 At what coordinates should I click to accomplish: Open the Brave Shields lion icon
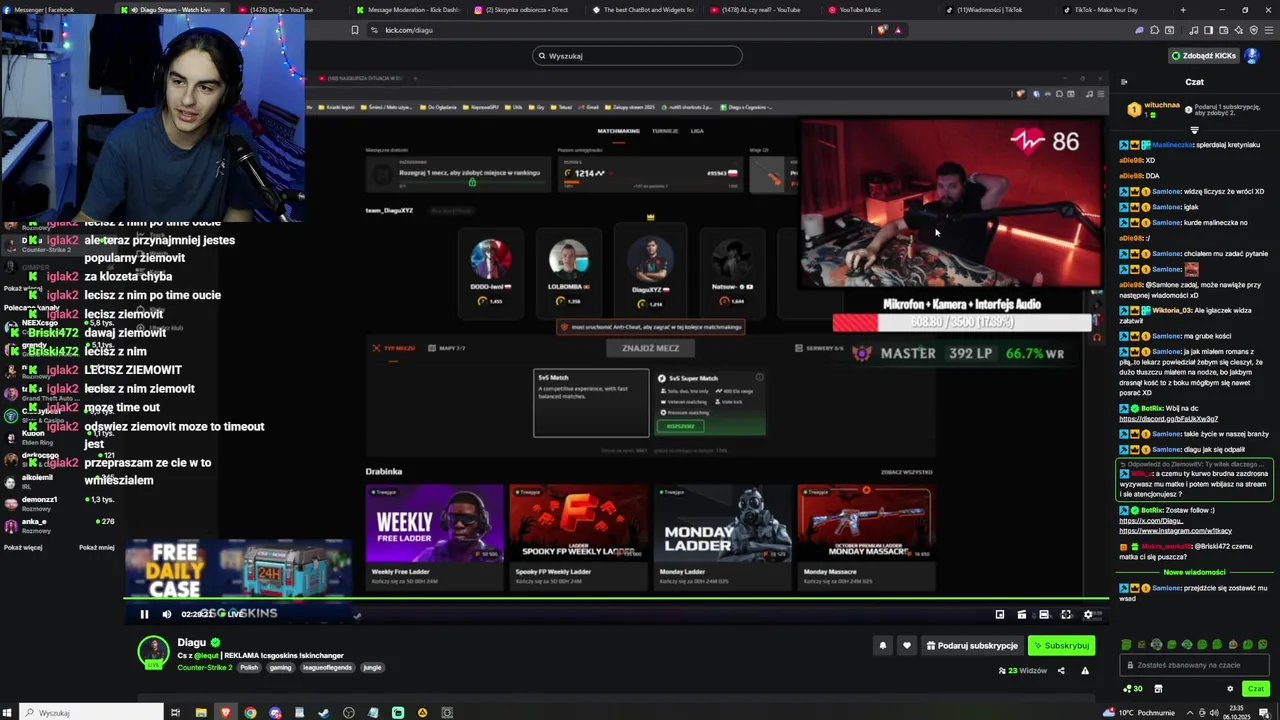[882, 30]
